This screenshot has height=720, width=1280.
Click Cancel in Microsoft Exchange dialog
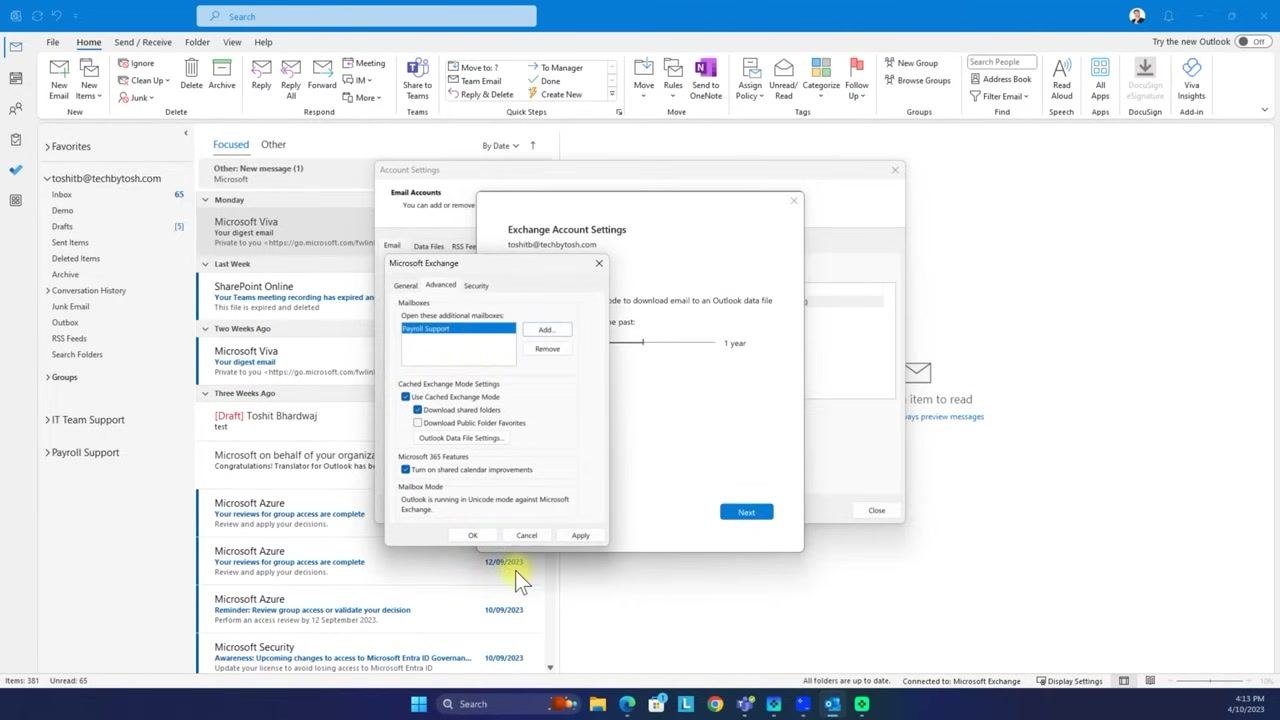pos(526,536)
